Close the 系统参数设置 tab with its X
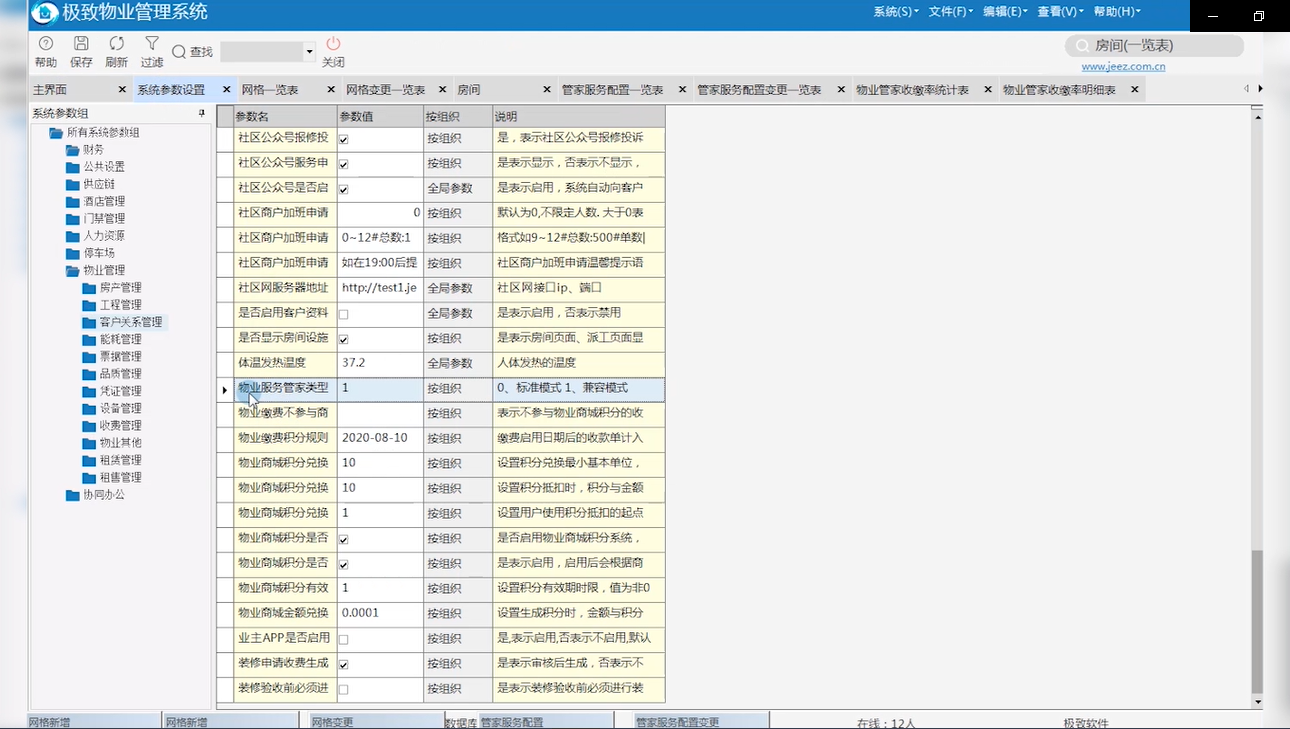The height and width of the screenshot is (729, 1290). (226, 90)
